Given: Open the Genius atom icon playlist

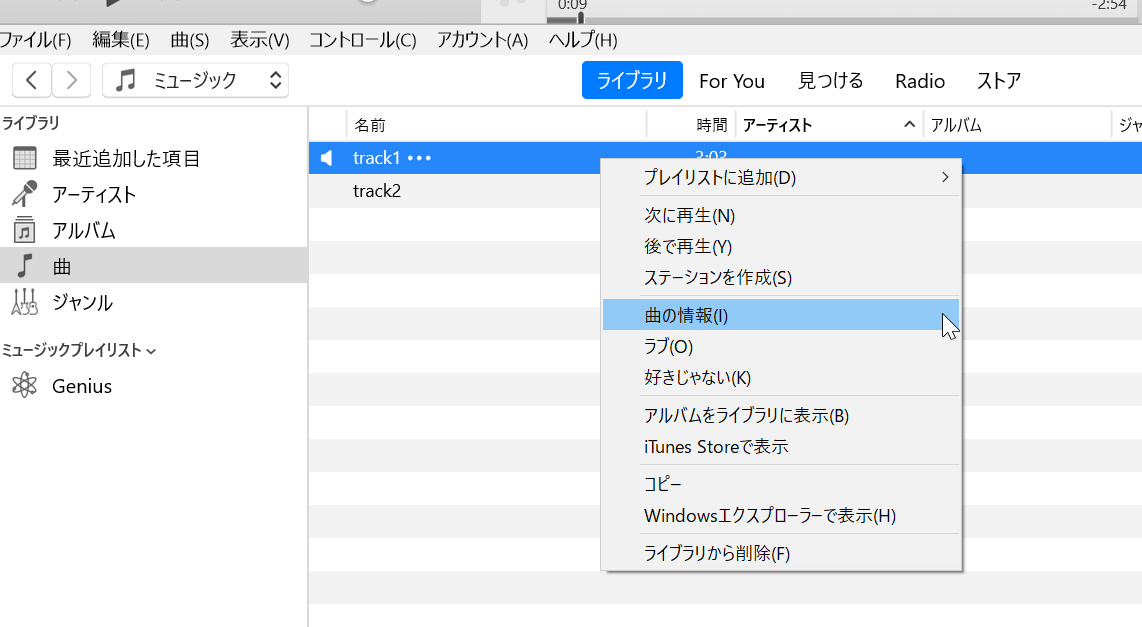Looking at the screenshot, I should click(x=25, y=386).
